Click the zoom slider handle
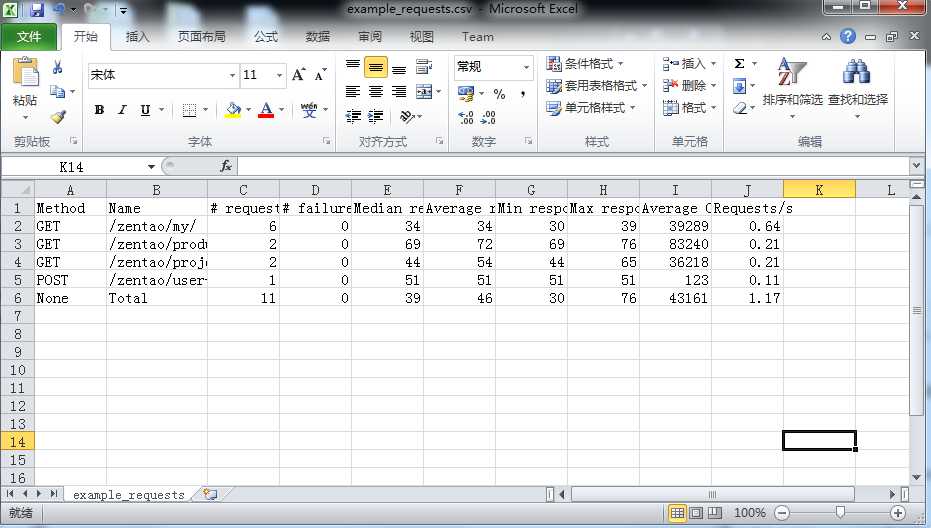Screen dimensions: 931x528 tap(840, 512)
